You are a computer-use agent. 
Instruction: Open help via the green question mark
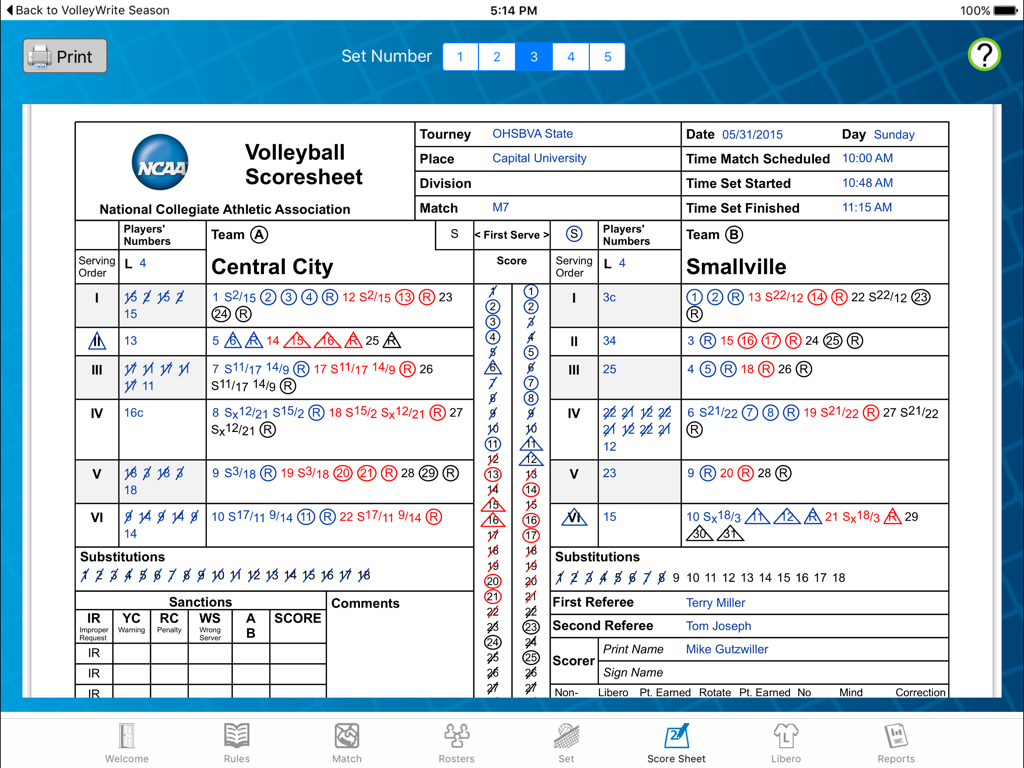click(x=984, y=55)
